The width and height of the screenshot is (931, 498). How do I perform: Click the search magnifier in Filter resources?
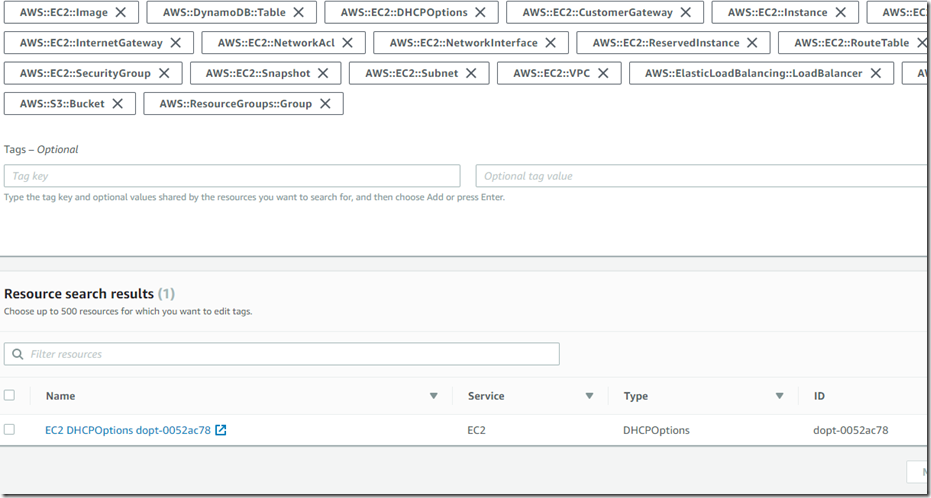[x=18, y=354]
